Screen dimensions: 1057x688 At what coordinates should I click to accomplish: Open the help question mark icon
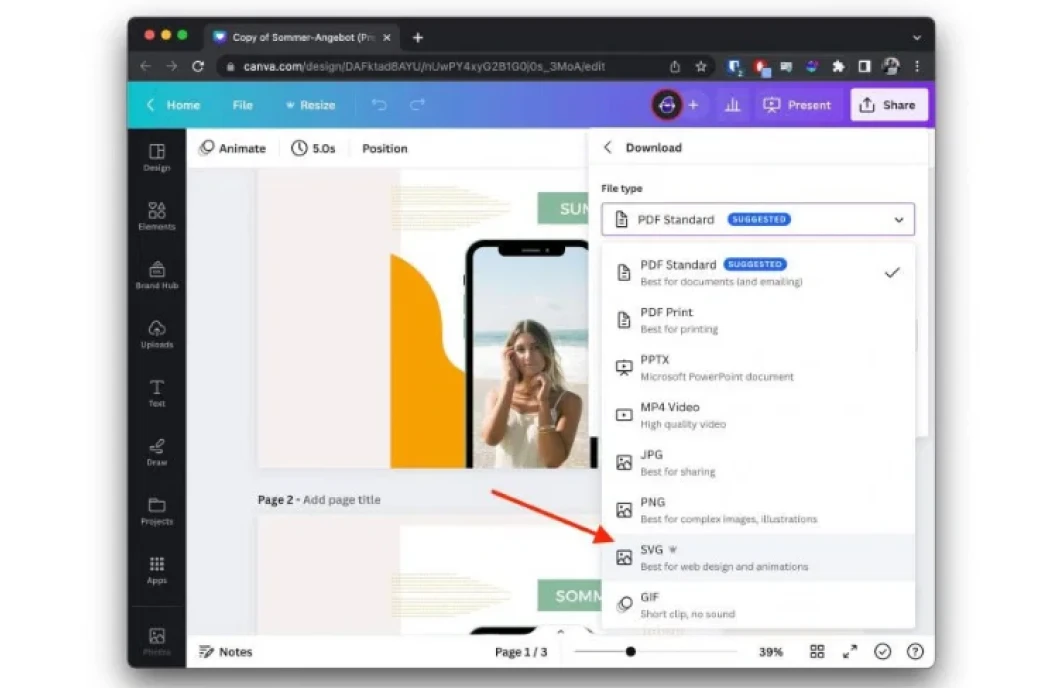tap(915, 652)
